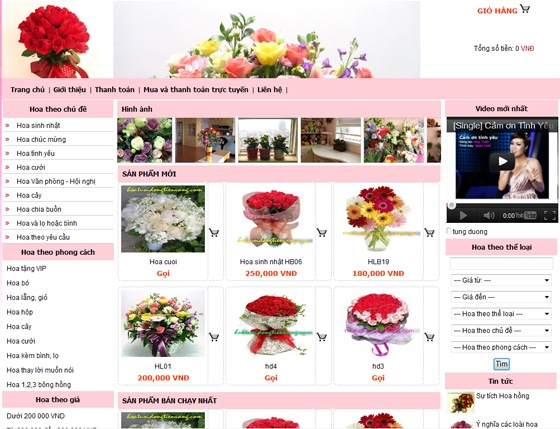Viewport: 560px width, 429px height.
Task: Go to the Liên hệ menu item
Action: pyautogui.click(x=270, y=90)
